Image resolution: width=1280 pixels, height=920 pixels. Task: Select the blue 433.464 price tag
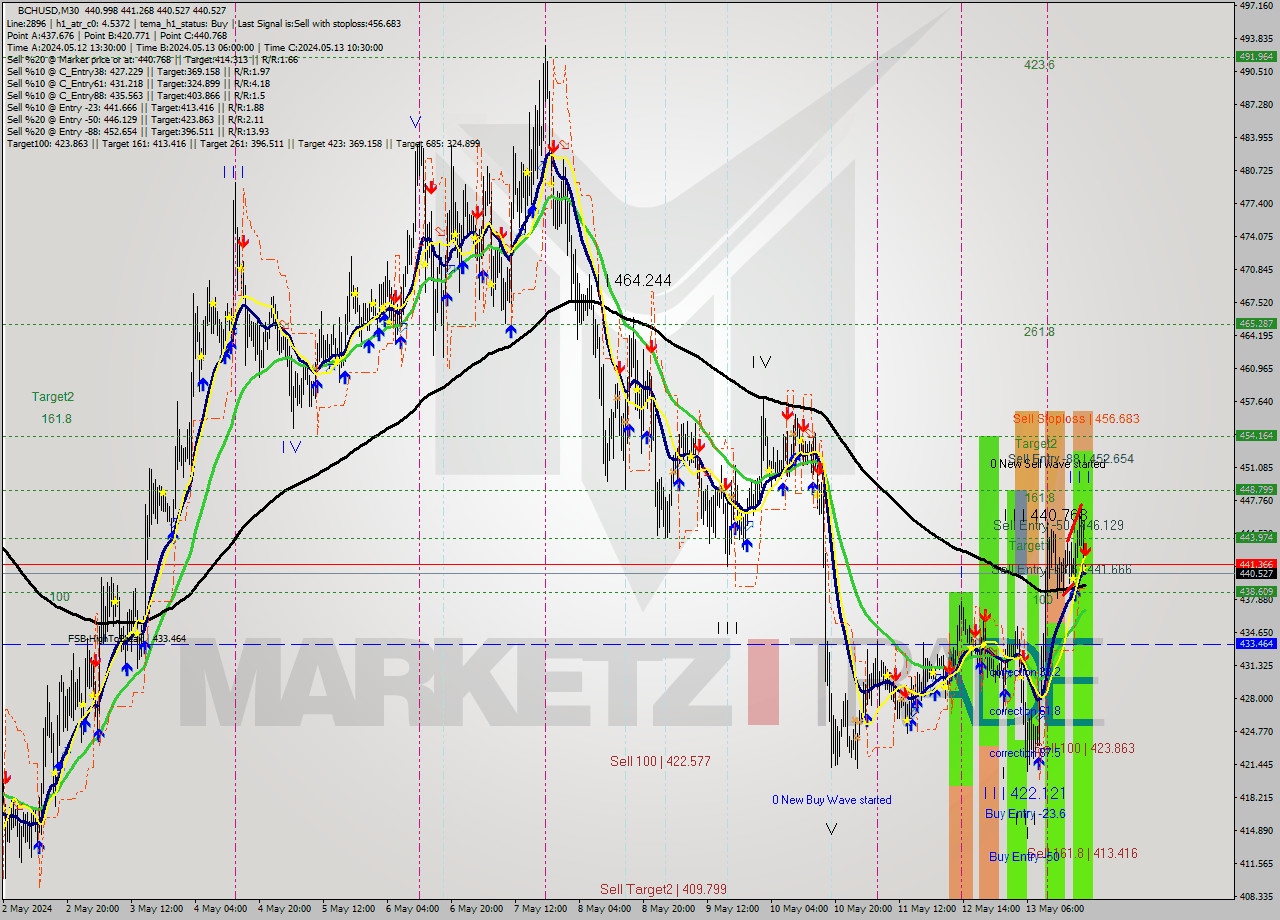1257,644
